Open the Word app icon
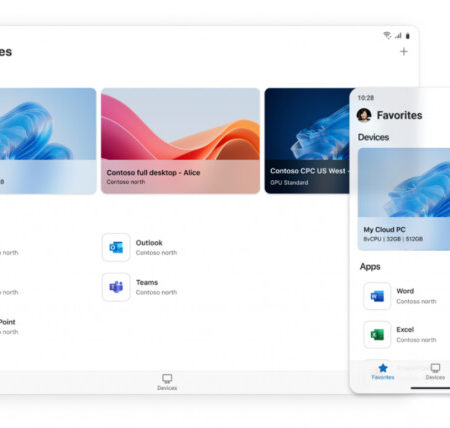The image size is (450, 428). point(377,296)
